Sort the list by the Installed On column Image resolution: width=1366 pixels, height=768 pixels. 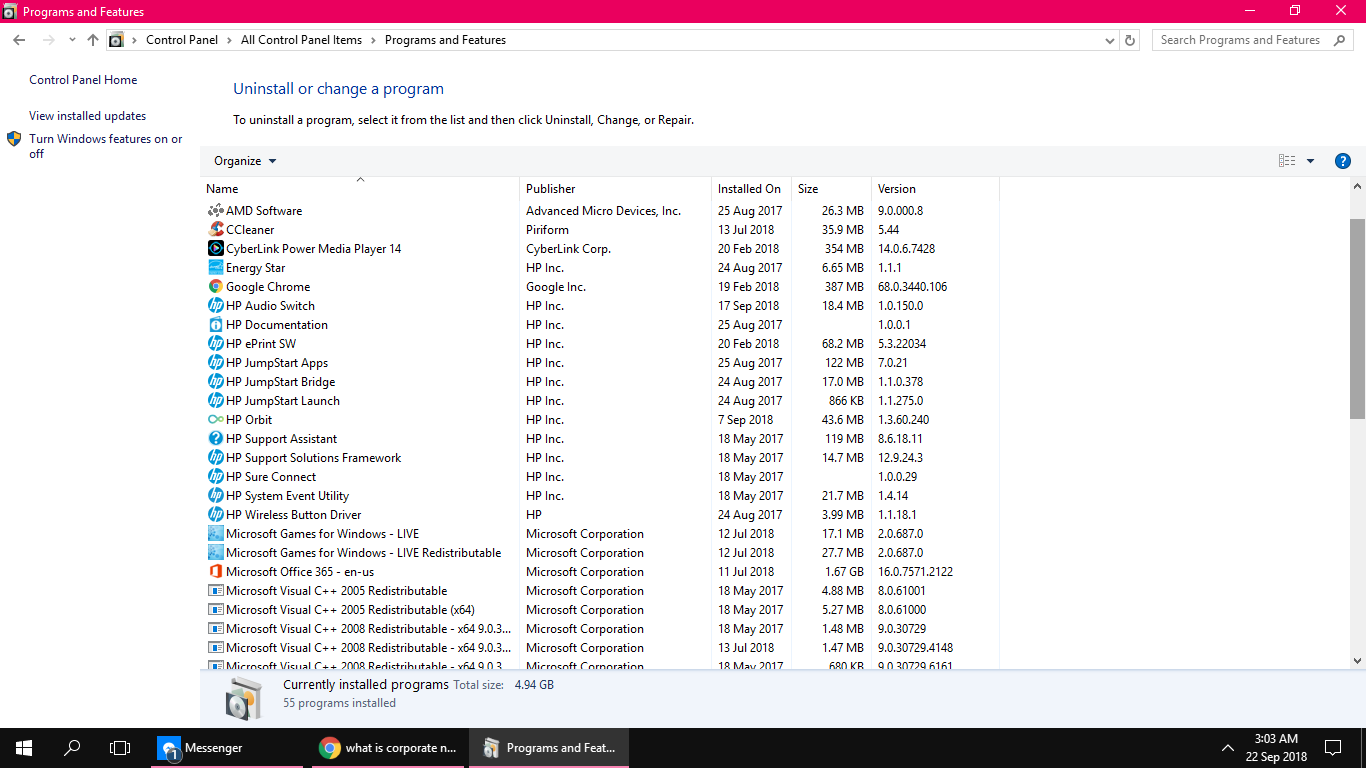tap(751, 189)
